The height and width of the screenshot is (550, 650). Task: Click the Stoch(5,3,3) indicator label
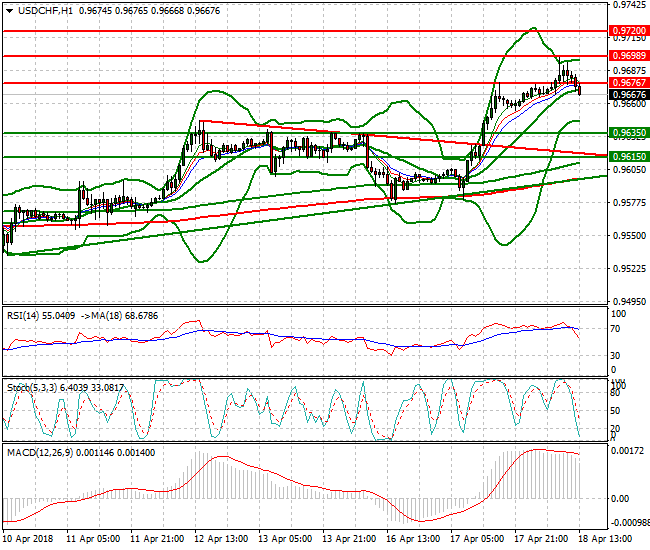tap(32, 388)
